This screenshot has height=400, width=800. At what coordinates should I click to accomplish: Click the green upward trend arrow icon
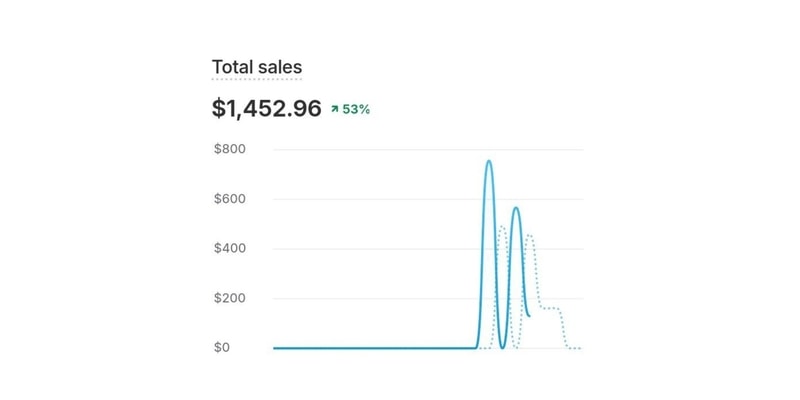[x=334, y=109]
